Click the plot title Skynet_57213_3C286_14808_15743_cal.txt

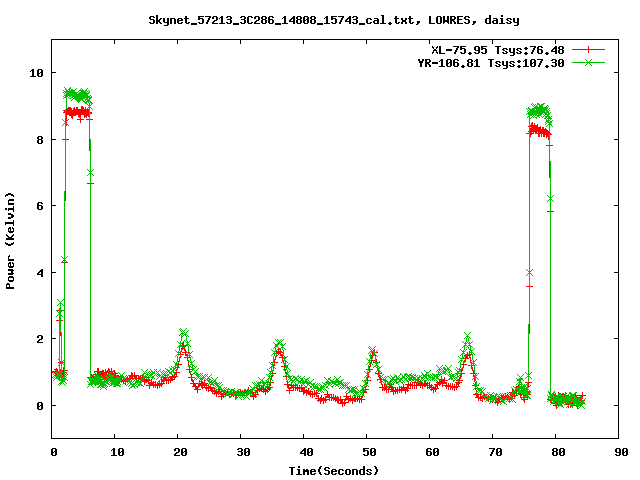(284, 20)
